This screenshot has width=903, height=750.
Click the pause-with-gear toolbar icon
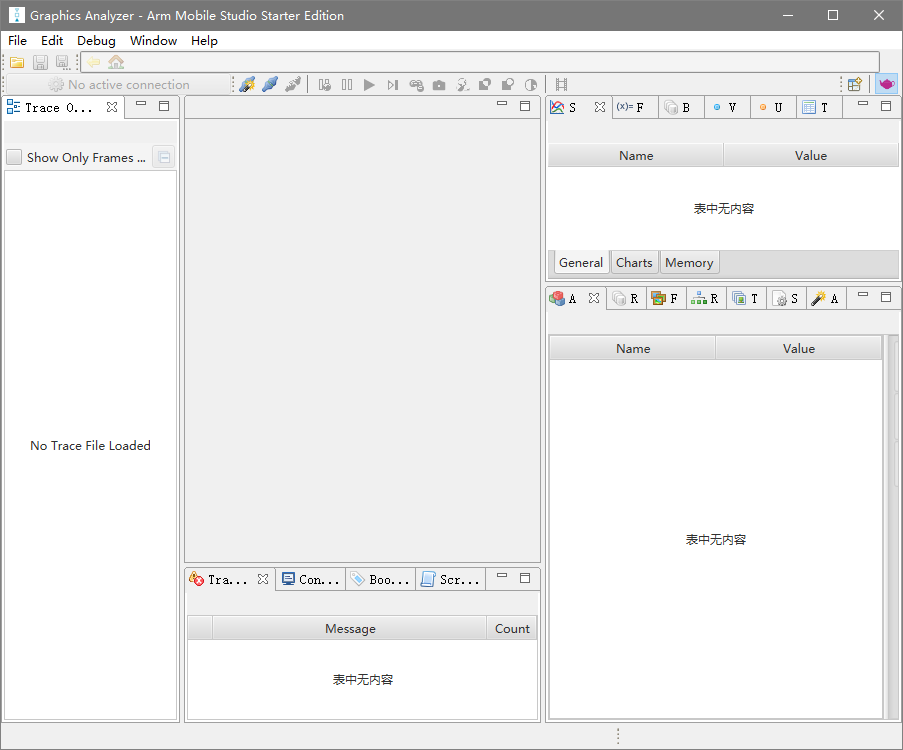point(325,85)
